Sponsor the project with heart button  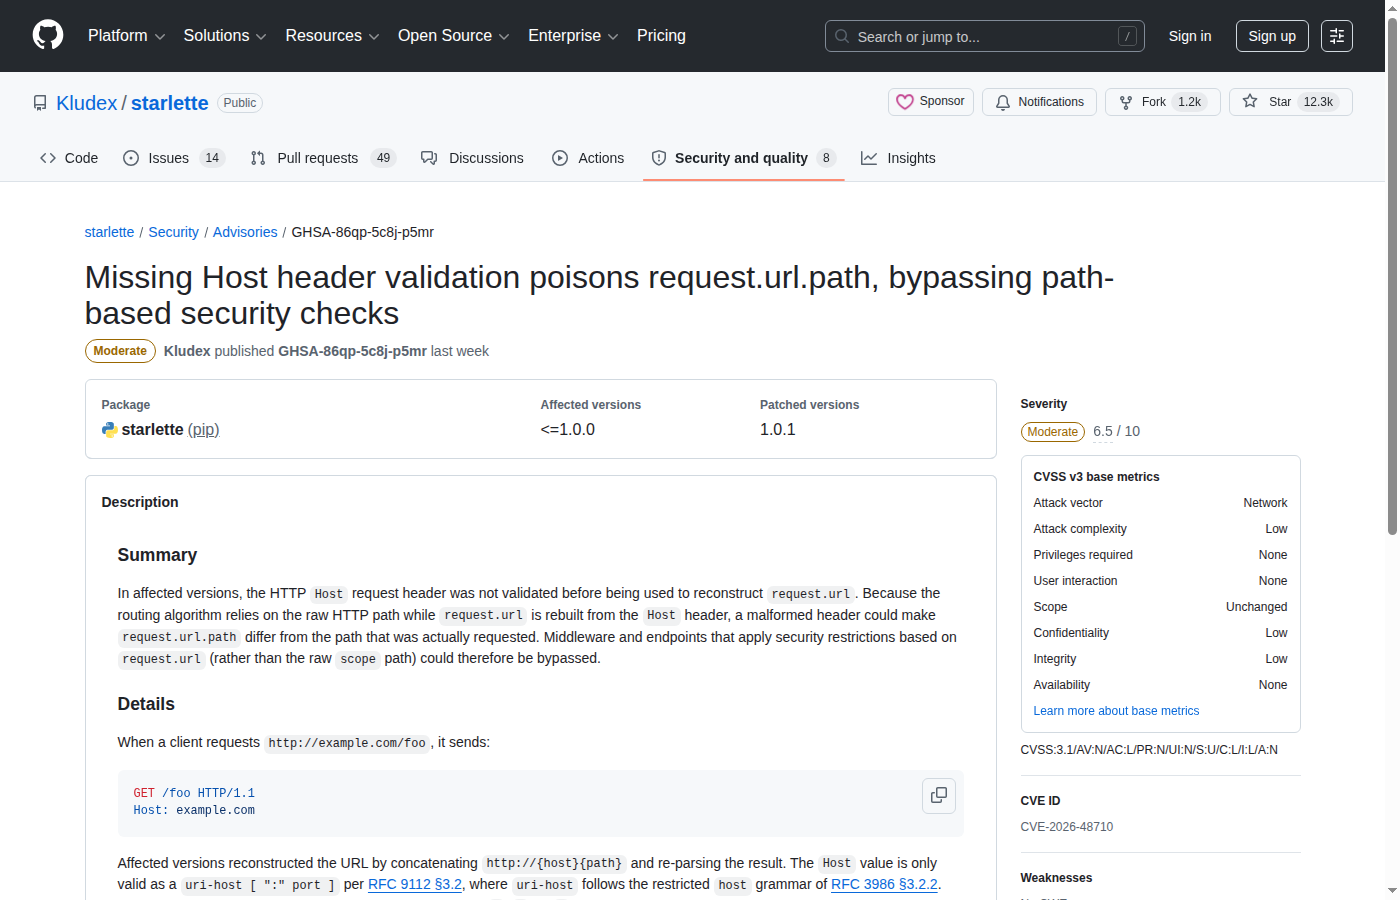point(931,102)
